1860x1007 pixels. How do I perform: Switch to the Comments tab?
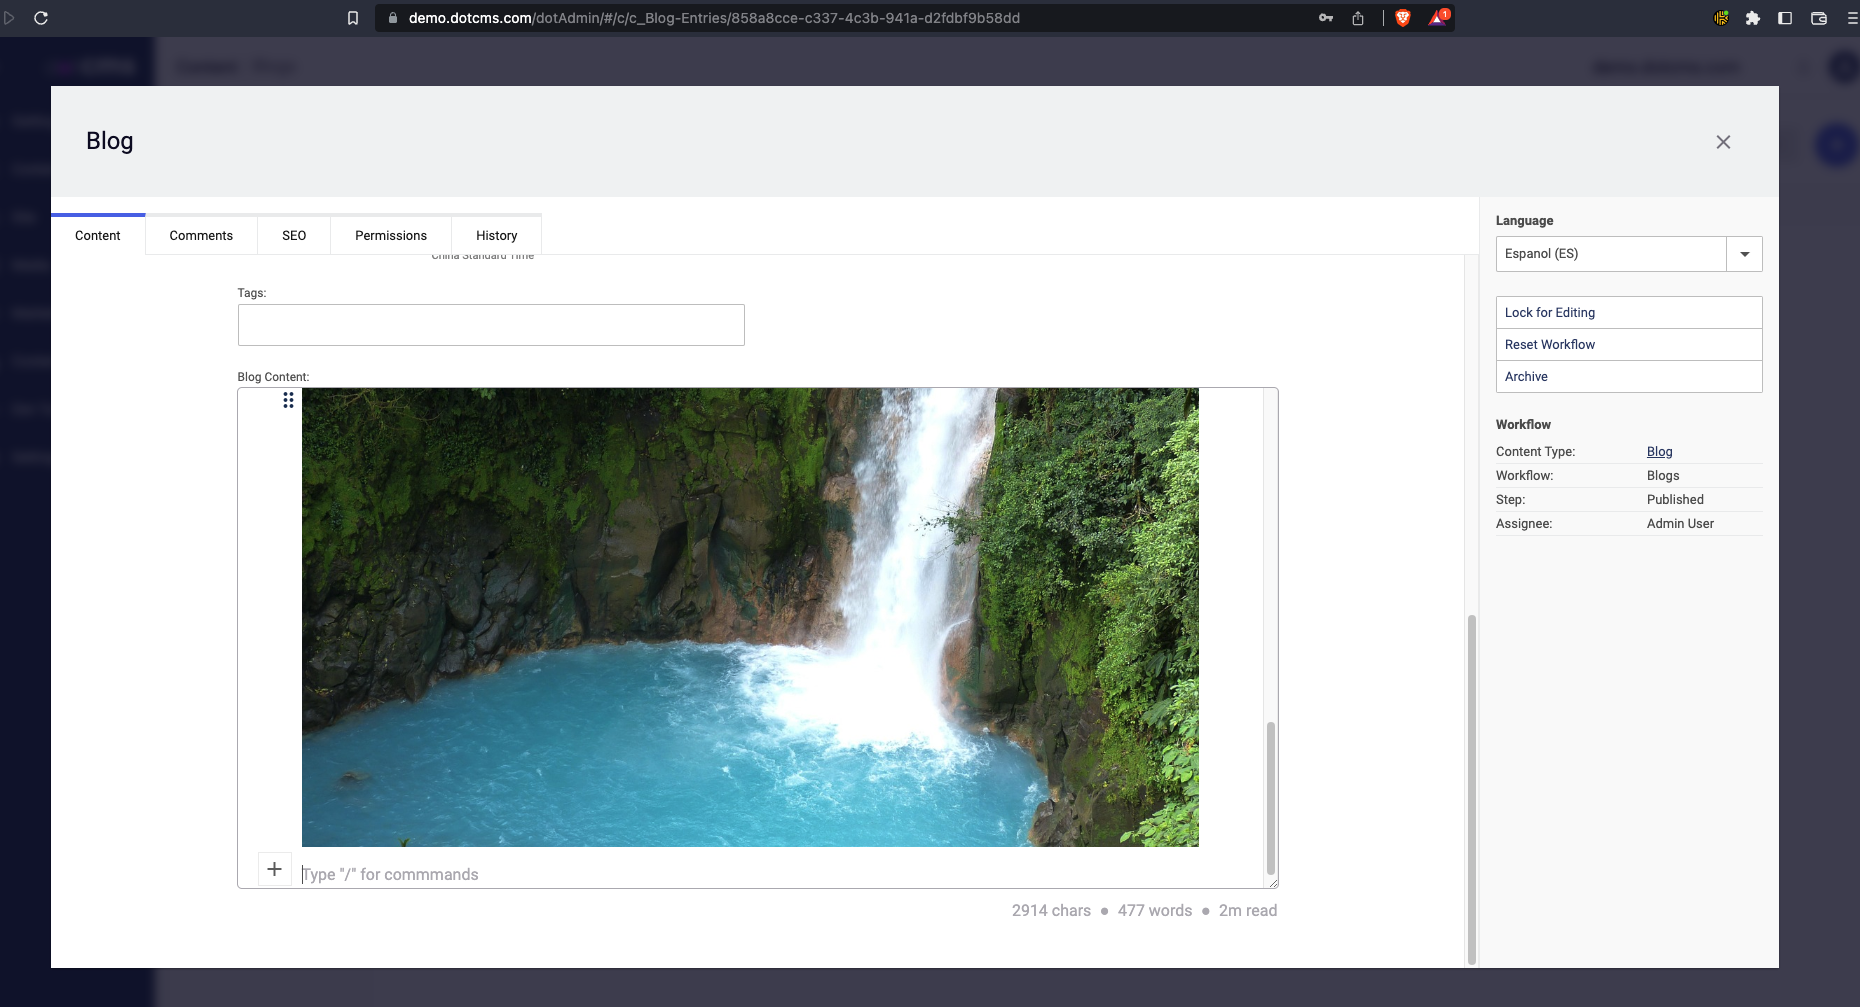(x=200, y=235)
